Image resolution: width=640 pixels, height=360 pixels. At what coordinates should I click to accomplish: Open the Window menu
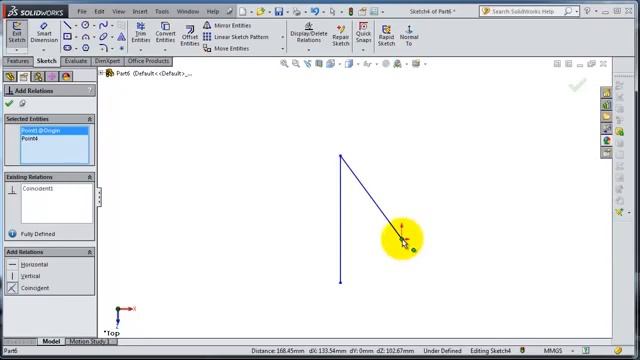pyautogui.click(x=188, y=11)
